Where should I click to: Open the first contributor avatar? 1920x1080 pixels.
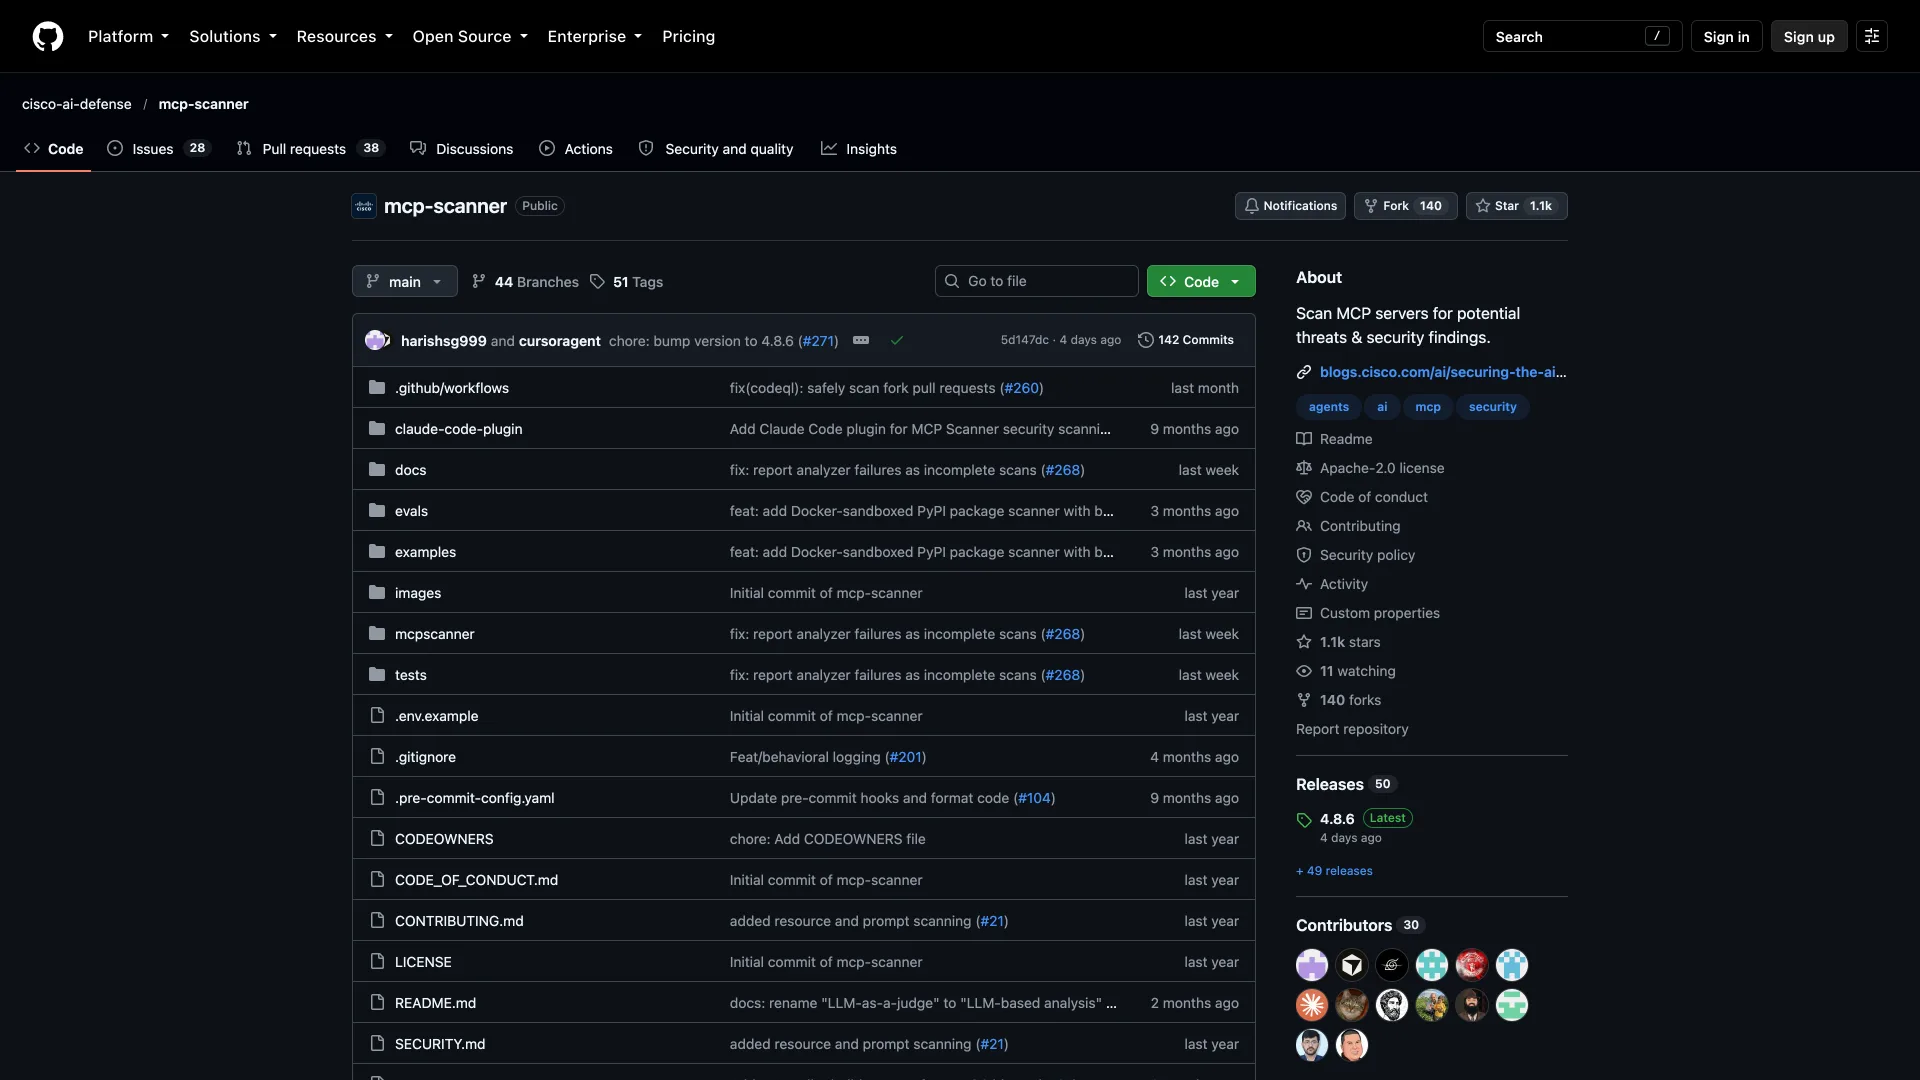(1312, 965)
